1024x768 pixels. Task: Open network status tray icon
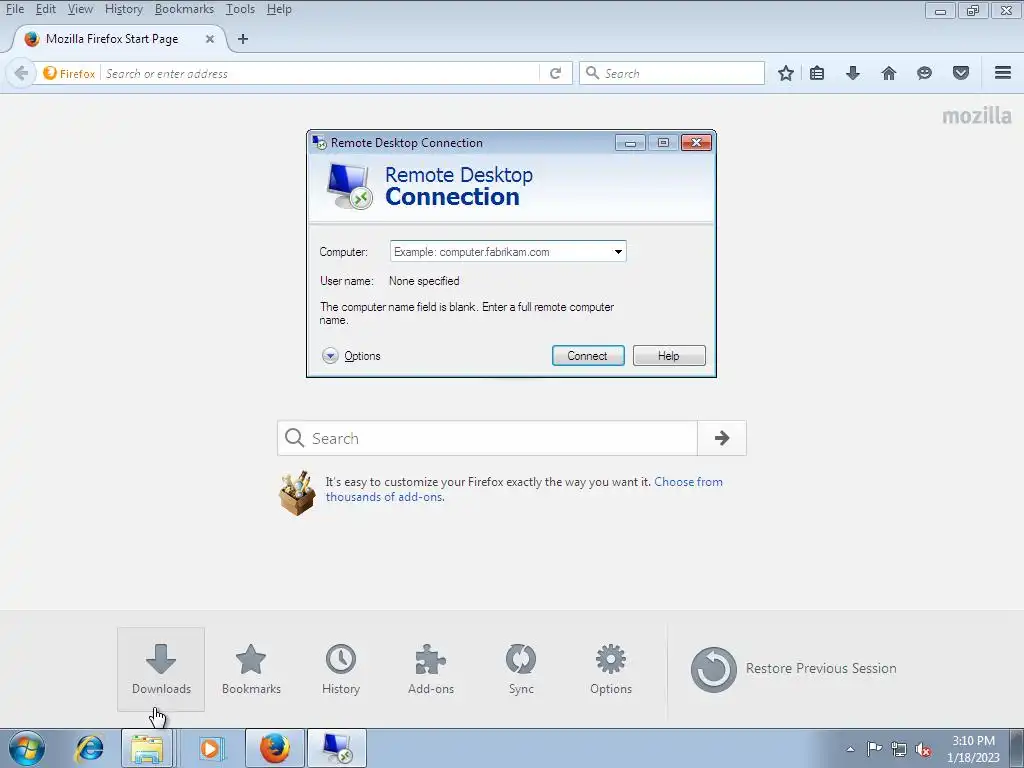(899, 749)
